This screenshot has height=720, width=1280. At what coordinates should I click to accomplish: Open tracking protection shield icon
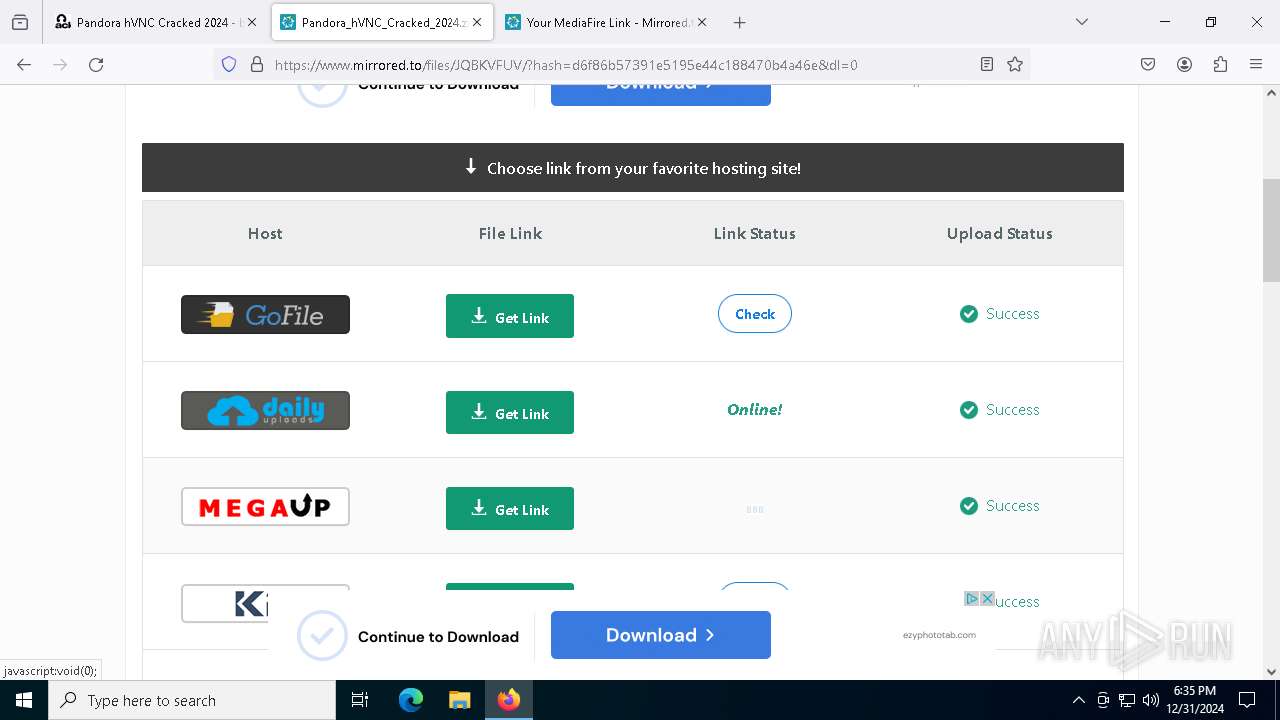(229, 64)
